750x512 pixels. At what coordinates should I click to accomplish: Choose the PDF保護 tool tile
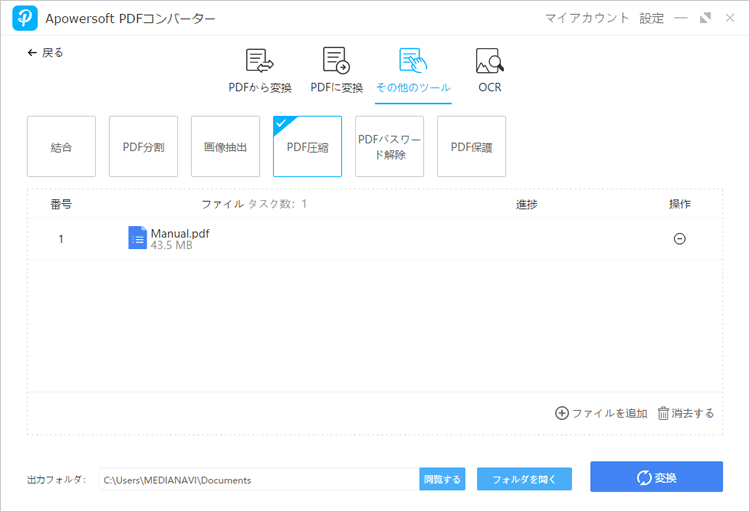point(472,146)
